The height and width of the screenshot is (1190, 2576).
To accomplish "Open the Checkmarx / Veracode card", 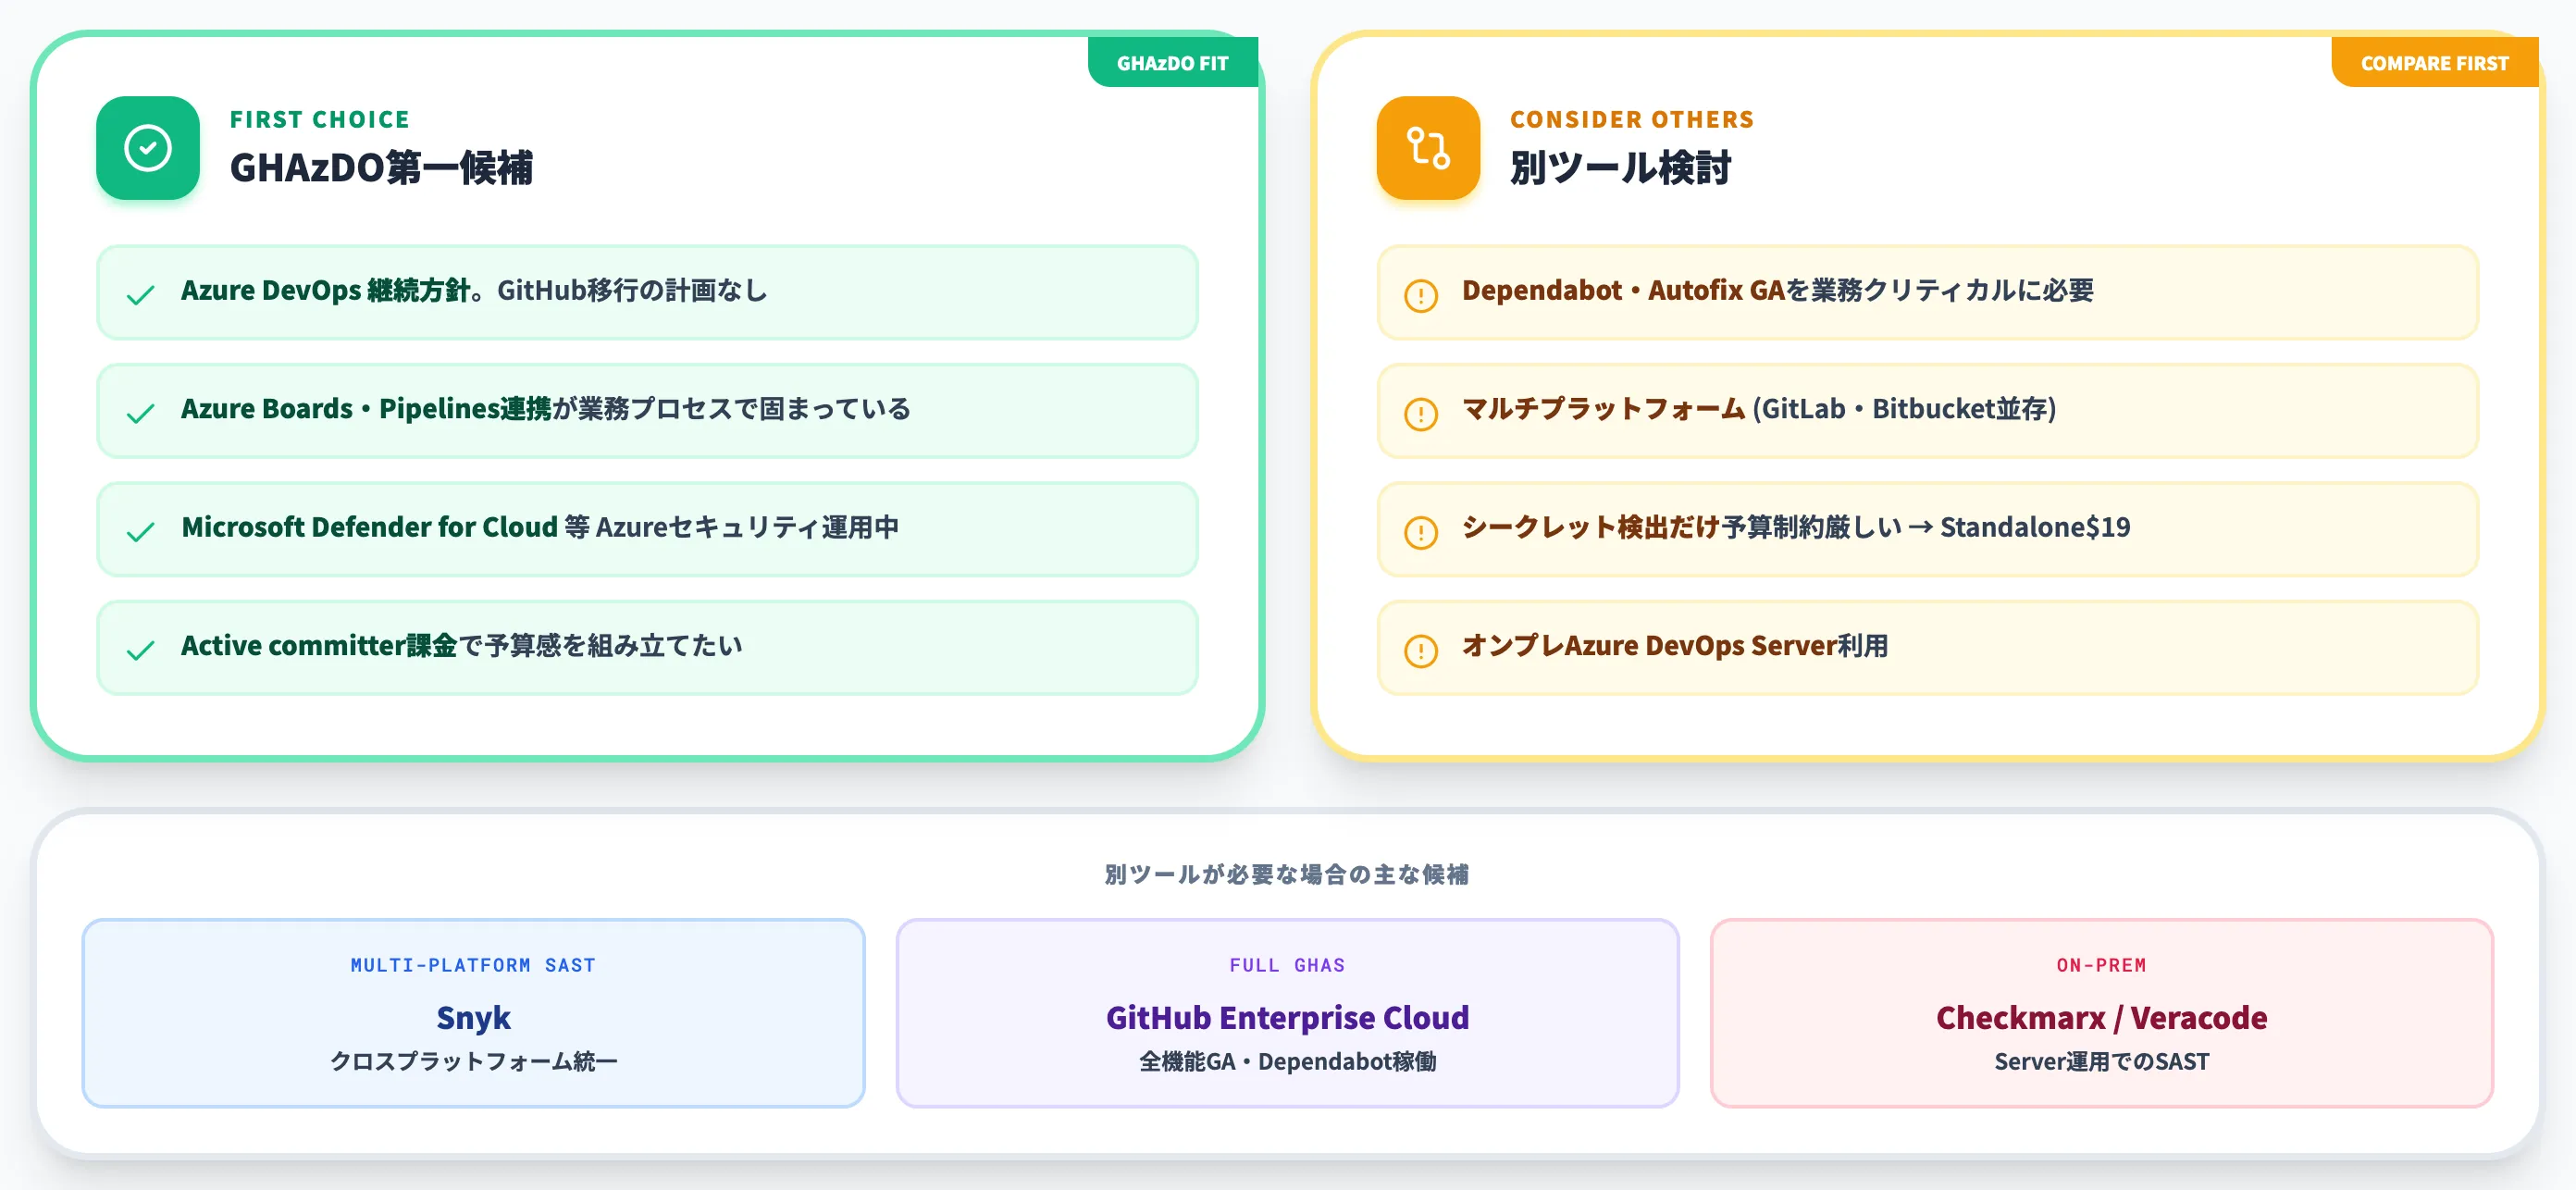I will click(x=2101, y=1013).
